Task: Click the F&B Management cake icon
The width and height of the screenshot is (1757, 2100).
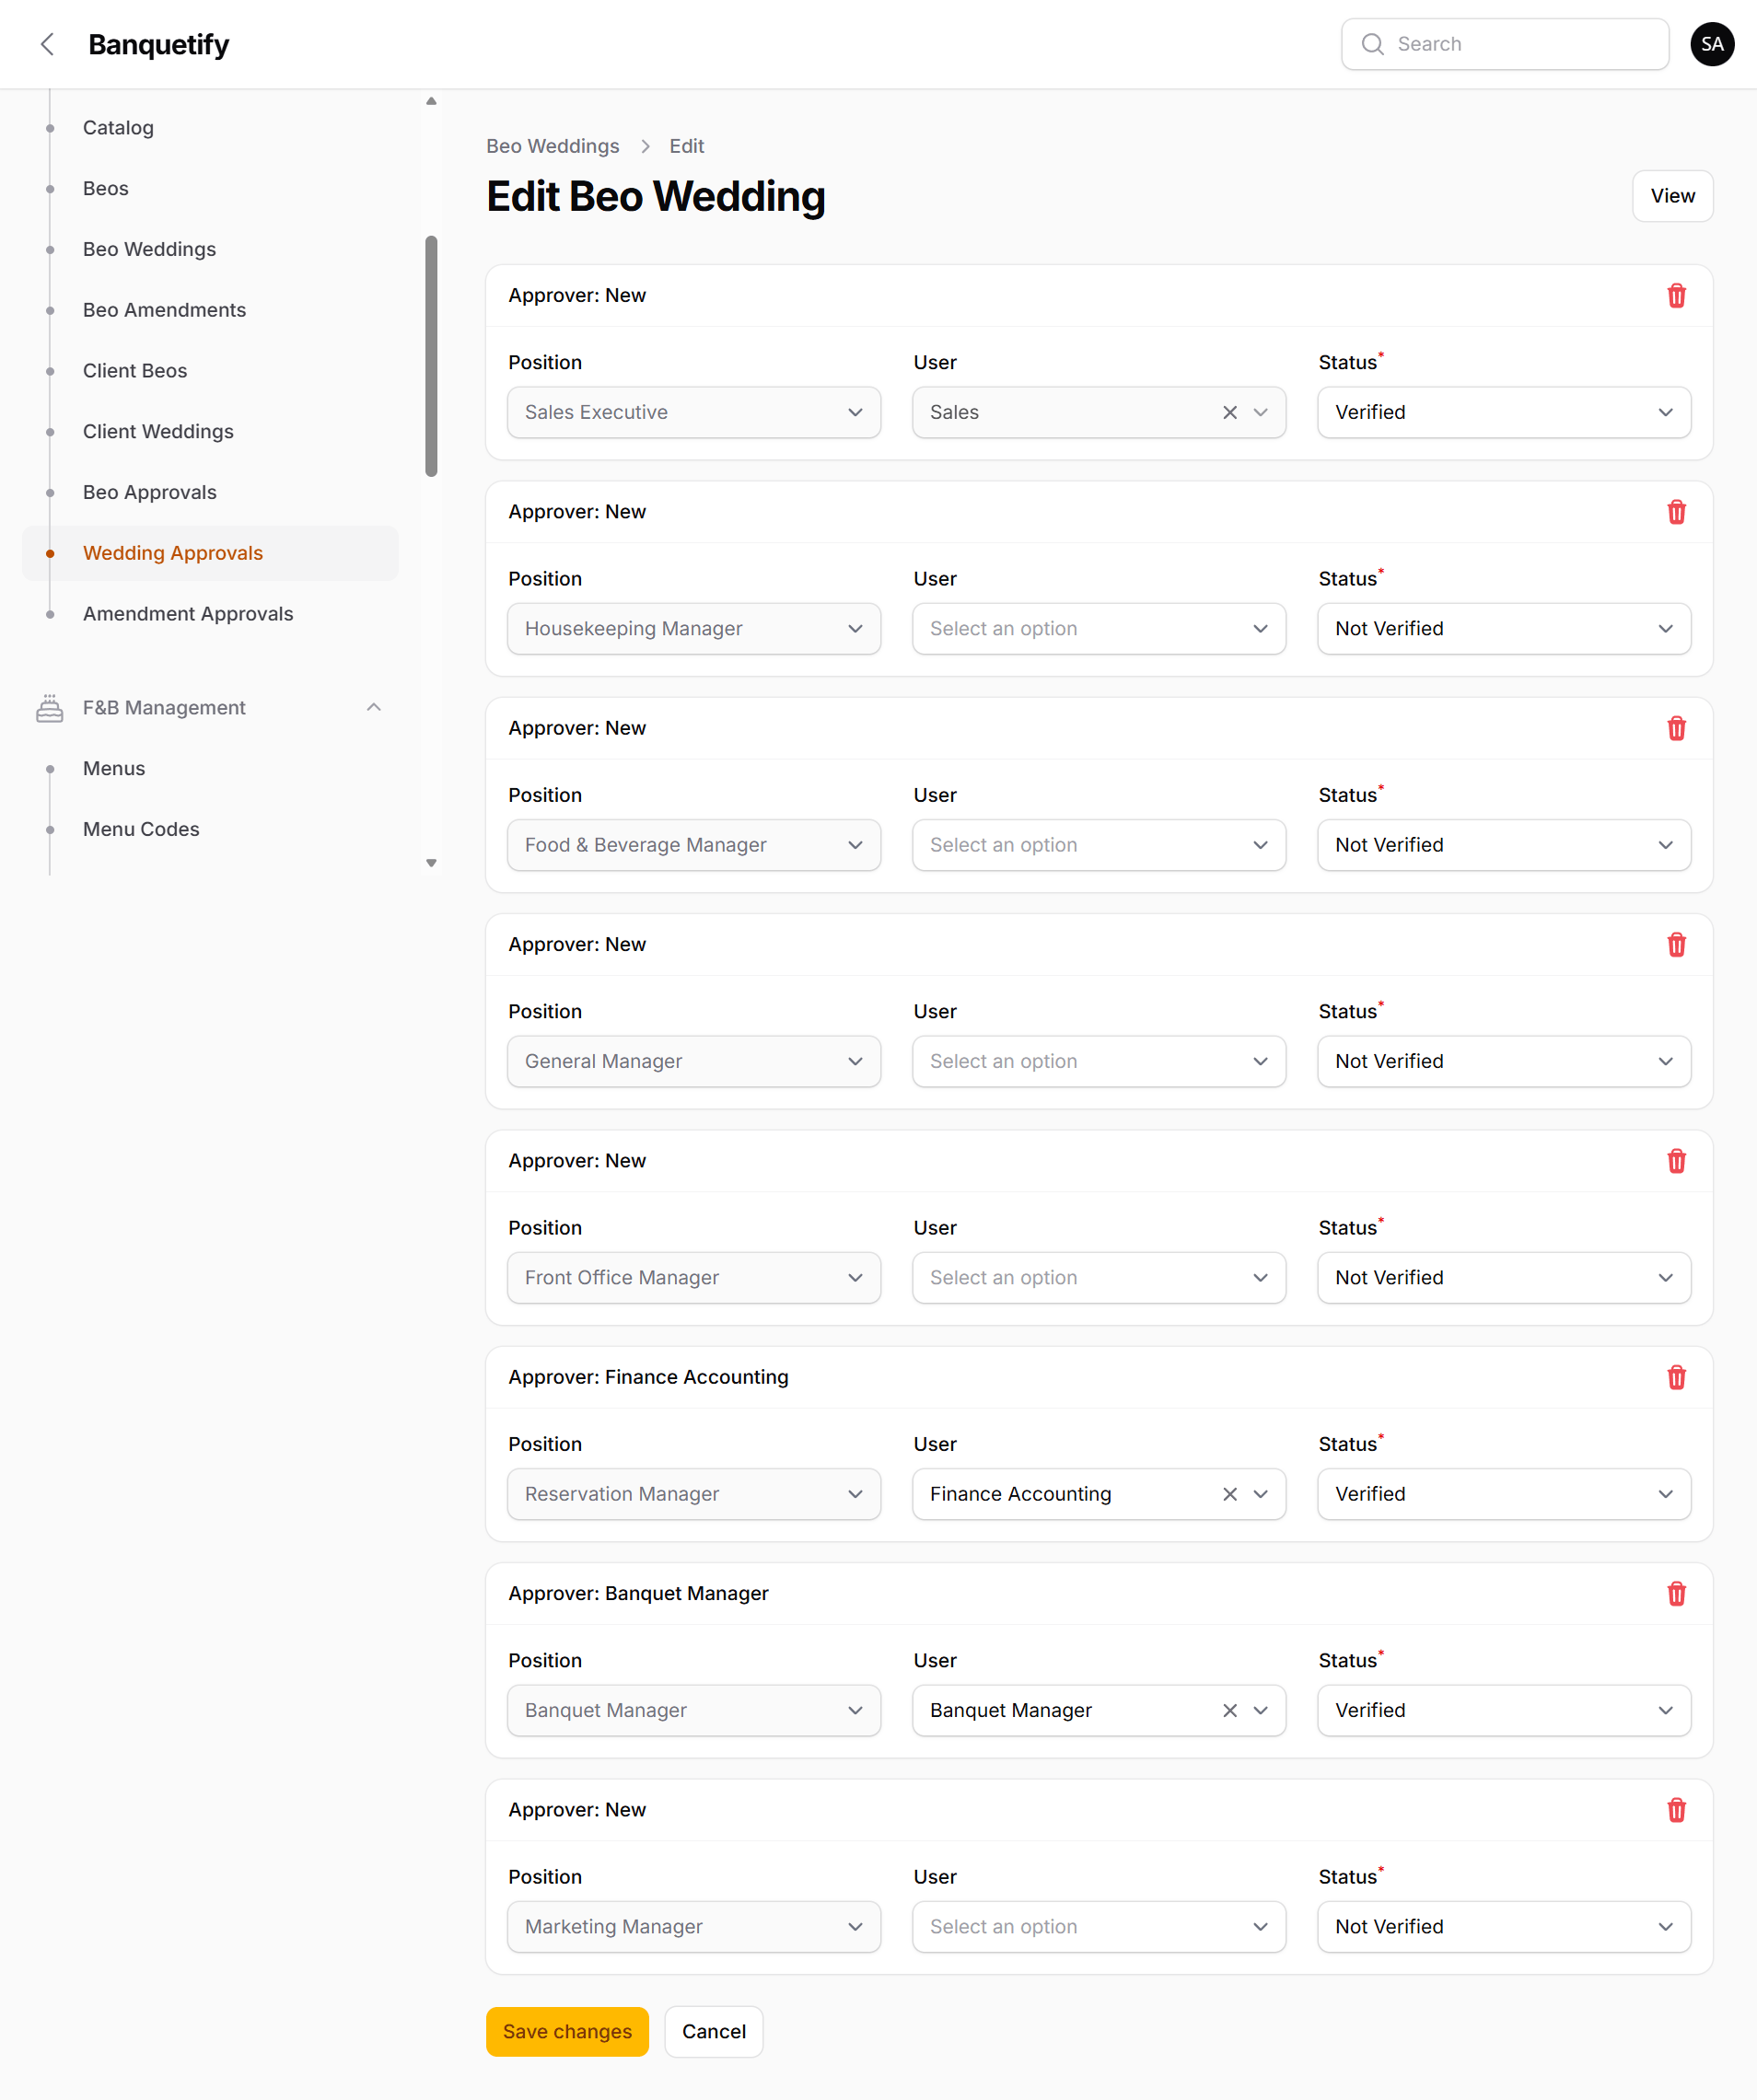Action: [49, 708]
